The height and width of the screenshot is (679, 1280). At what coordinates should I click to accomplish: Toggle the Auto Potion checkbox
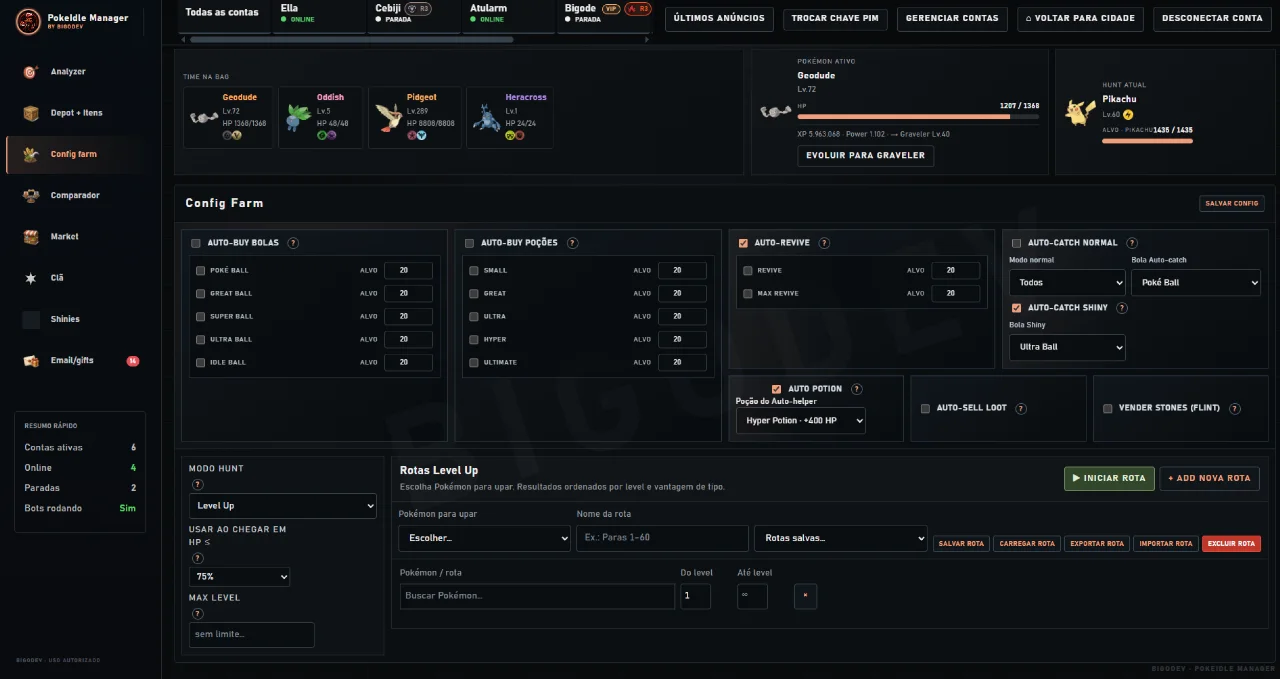pos(777,389)
